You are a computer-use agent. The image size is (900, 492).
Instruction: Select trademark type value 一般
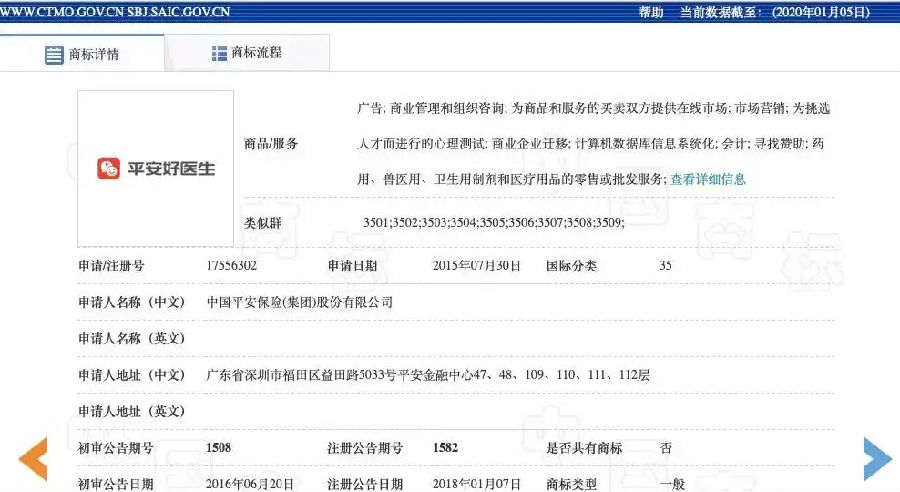click(x=672, y=484)
